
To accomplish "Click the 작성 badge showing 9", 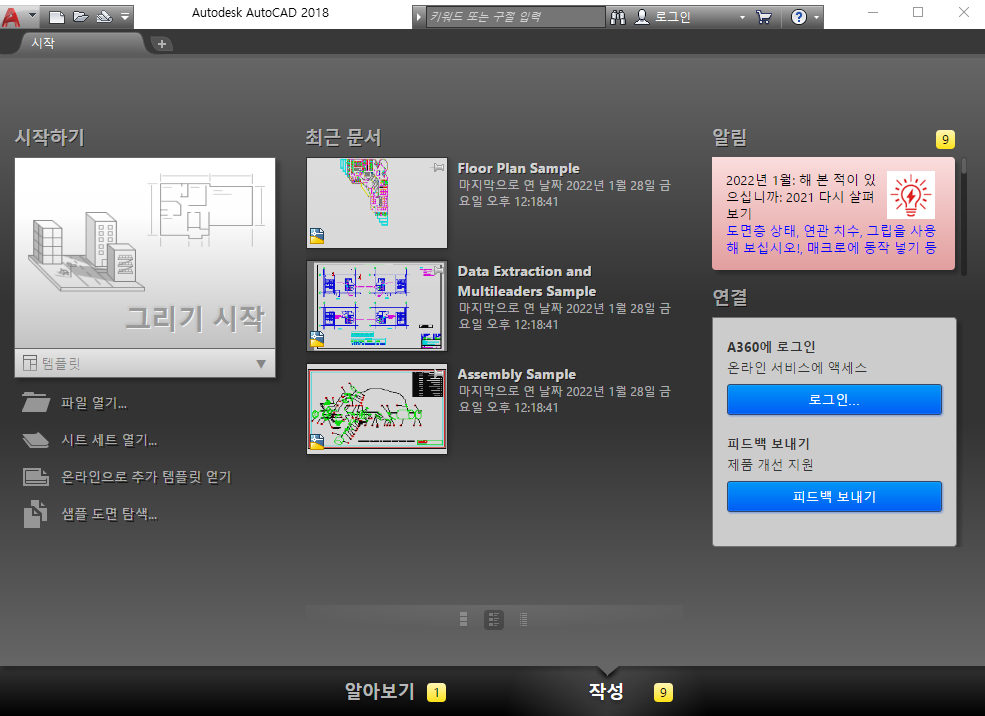I will click(x=663, y=692).
